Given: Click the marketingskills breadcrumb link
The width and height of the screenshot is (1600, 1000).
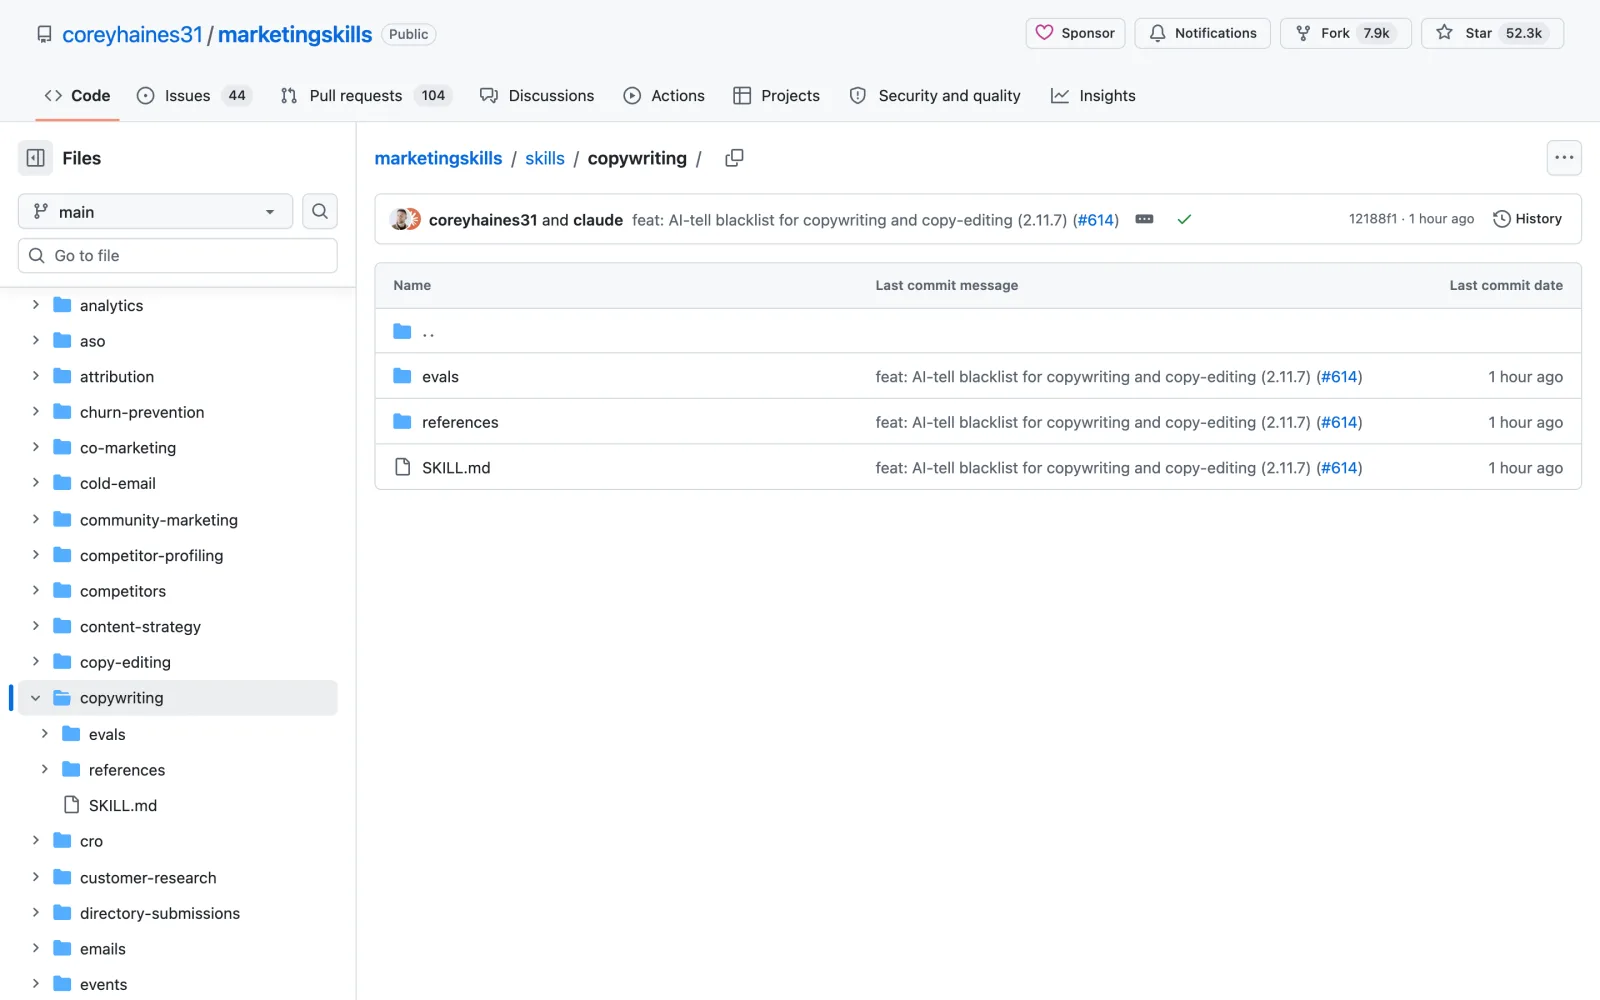Looking at the screenshot, I should [438, 158].
